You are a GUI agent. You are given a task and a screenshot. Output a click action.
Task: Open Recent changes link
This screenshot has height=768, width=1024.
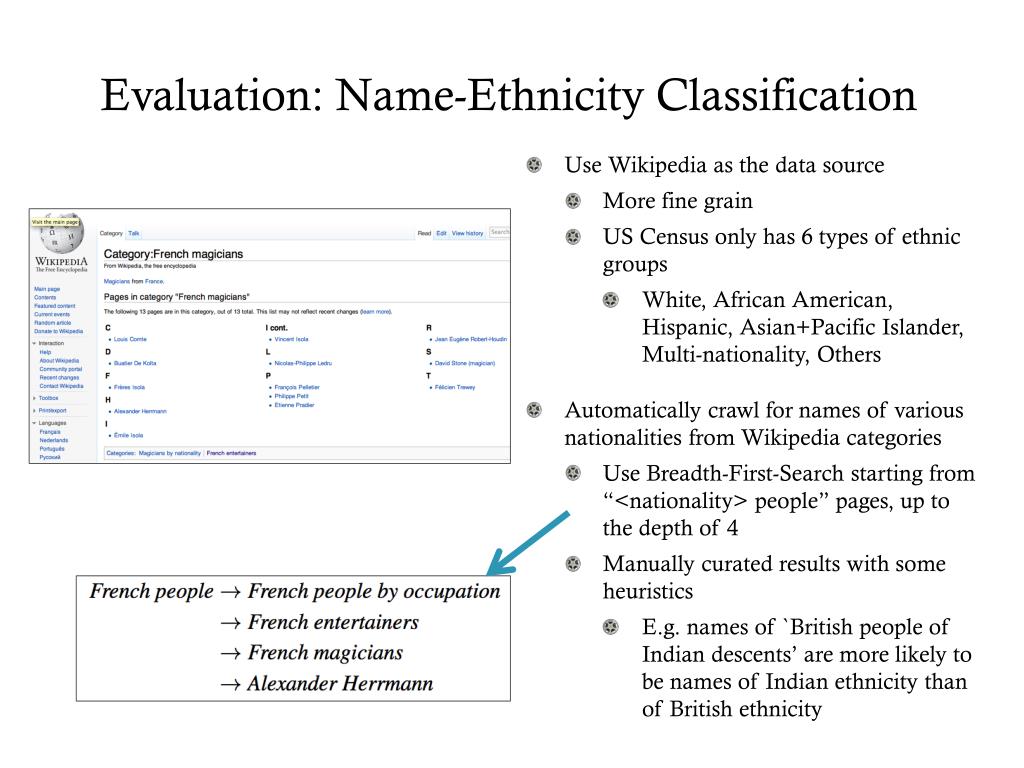click(59, 377)
